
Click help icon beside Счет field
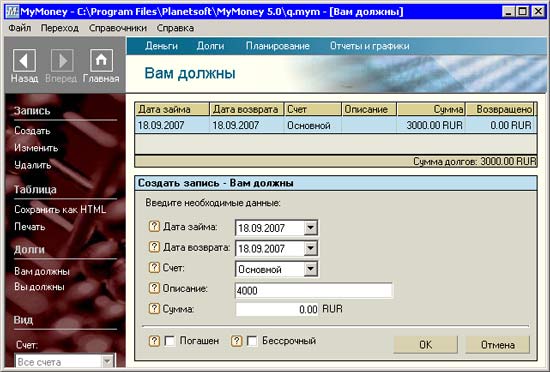click(154, 268)
